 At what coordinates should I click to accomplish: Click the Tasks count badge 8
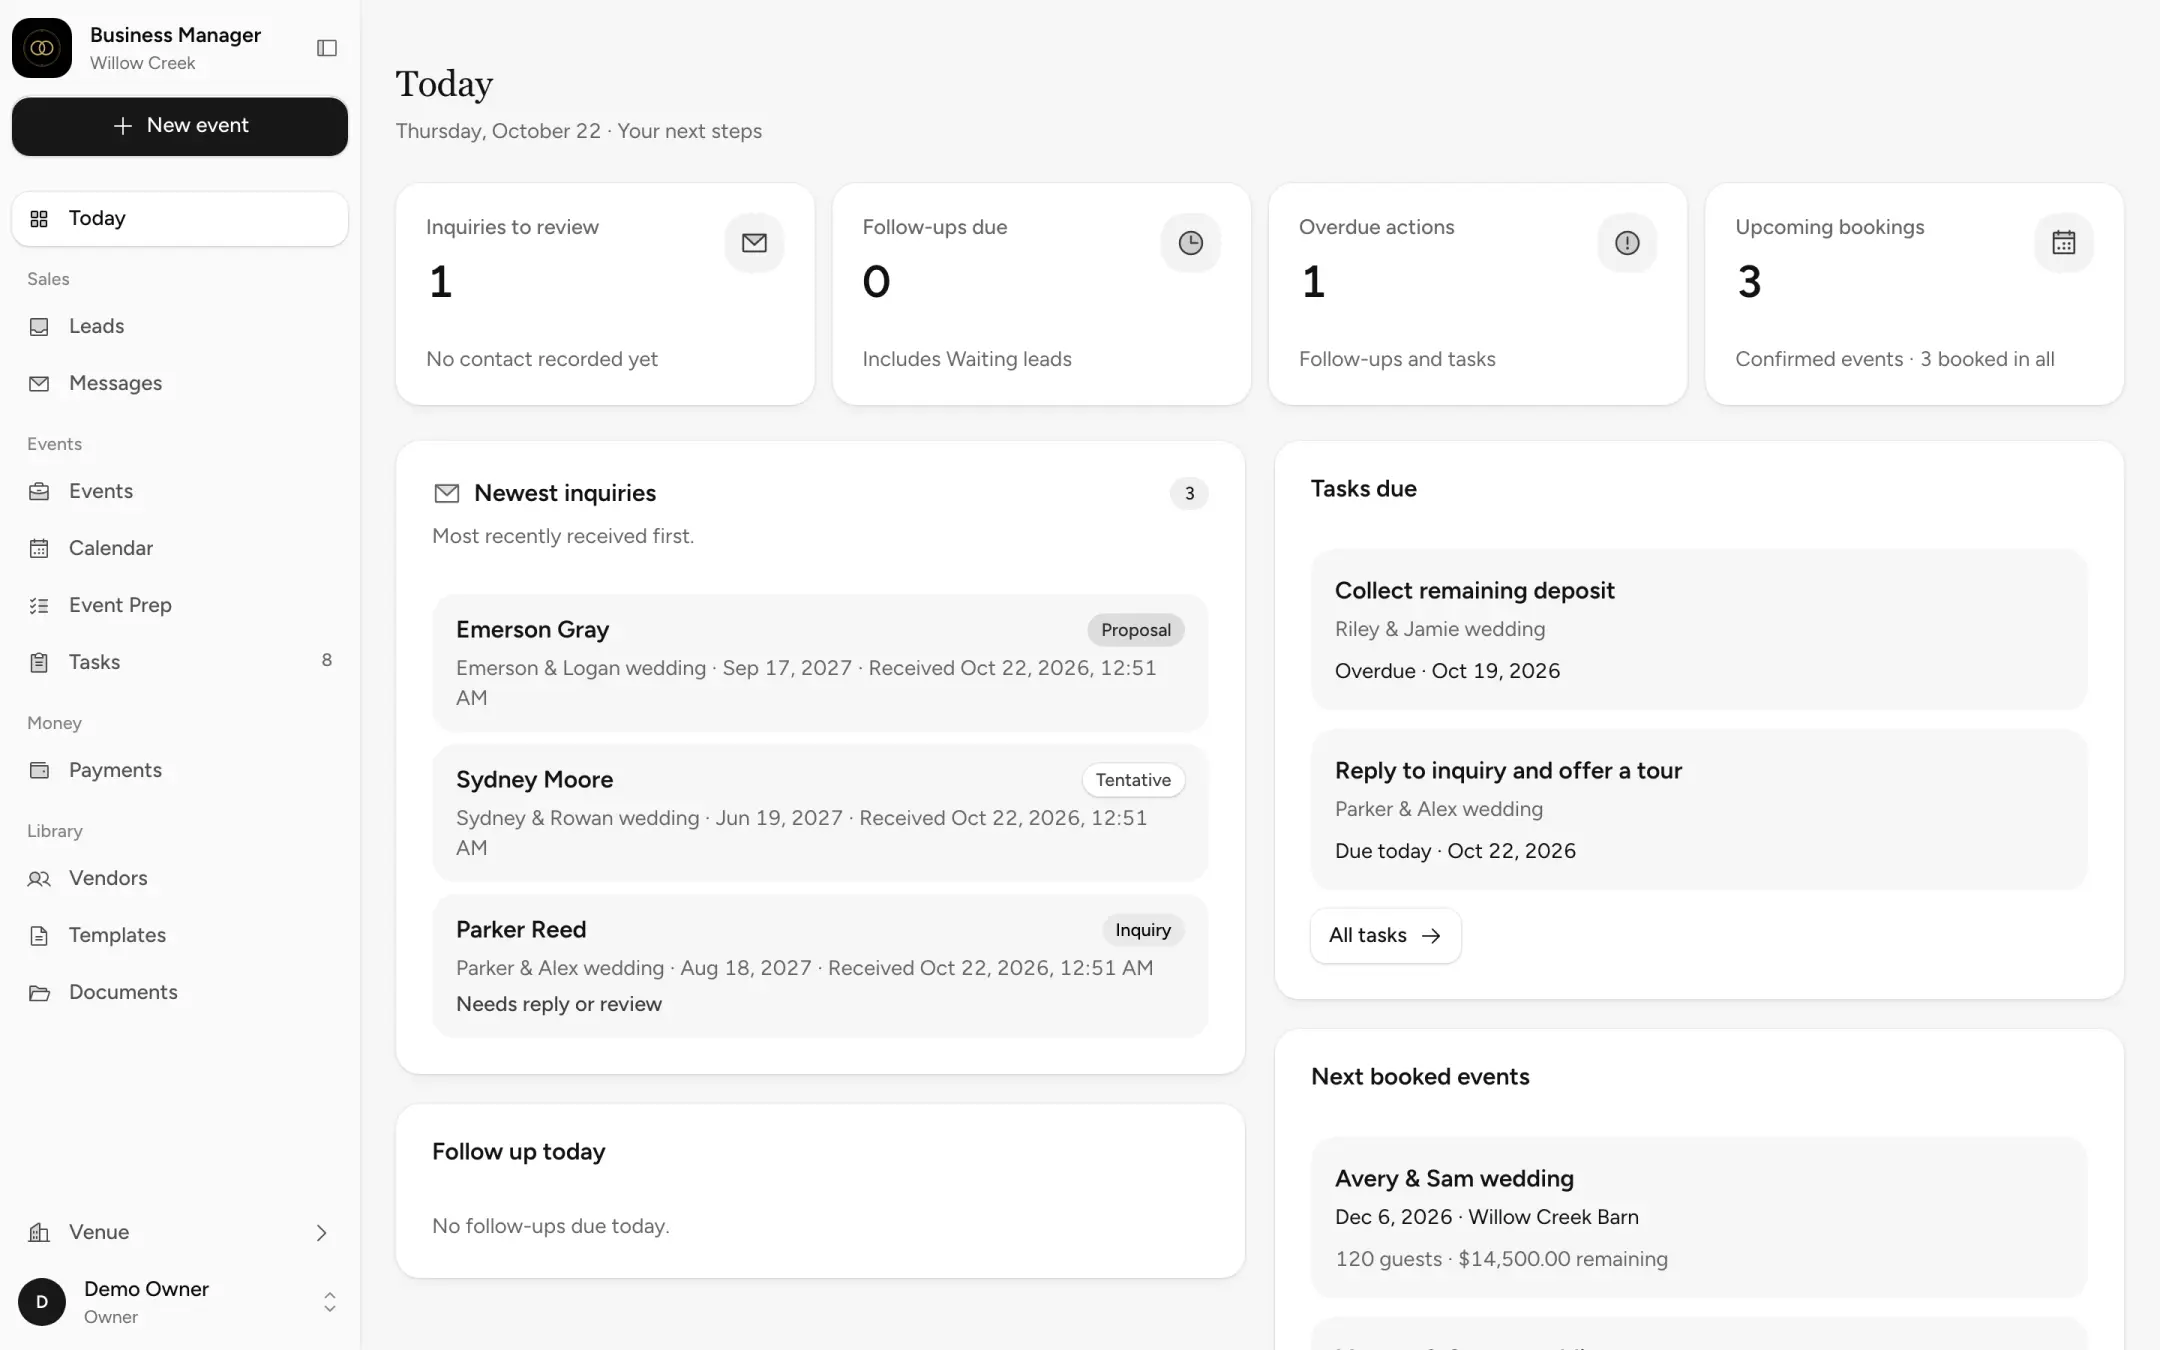[x=327, y=660]
